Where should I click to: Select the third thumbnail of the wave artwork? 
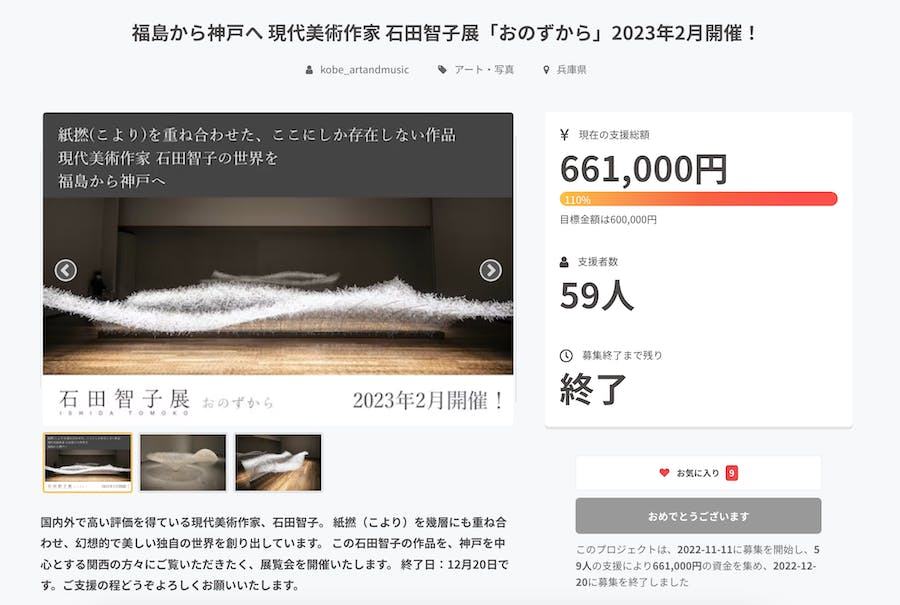coord(278,463)
